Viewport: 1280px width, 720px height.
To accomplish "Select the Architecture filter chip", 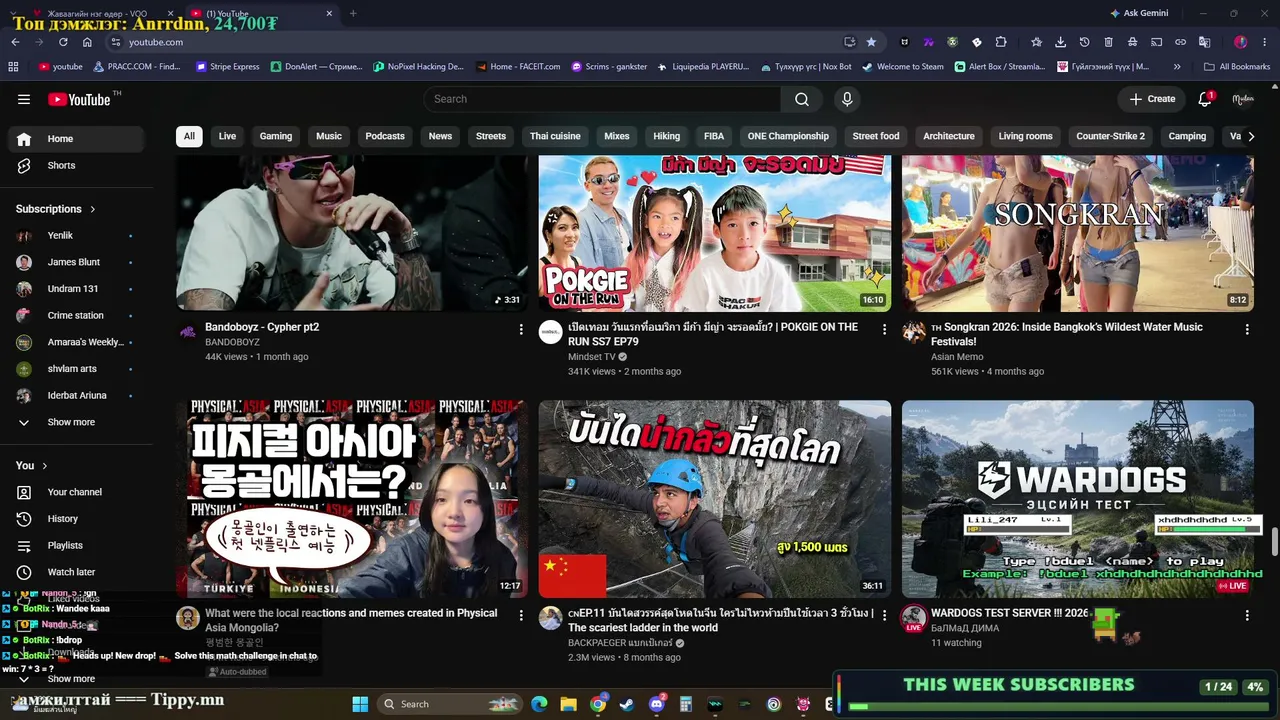I will tap(949, 136).
